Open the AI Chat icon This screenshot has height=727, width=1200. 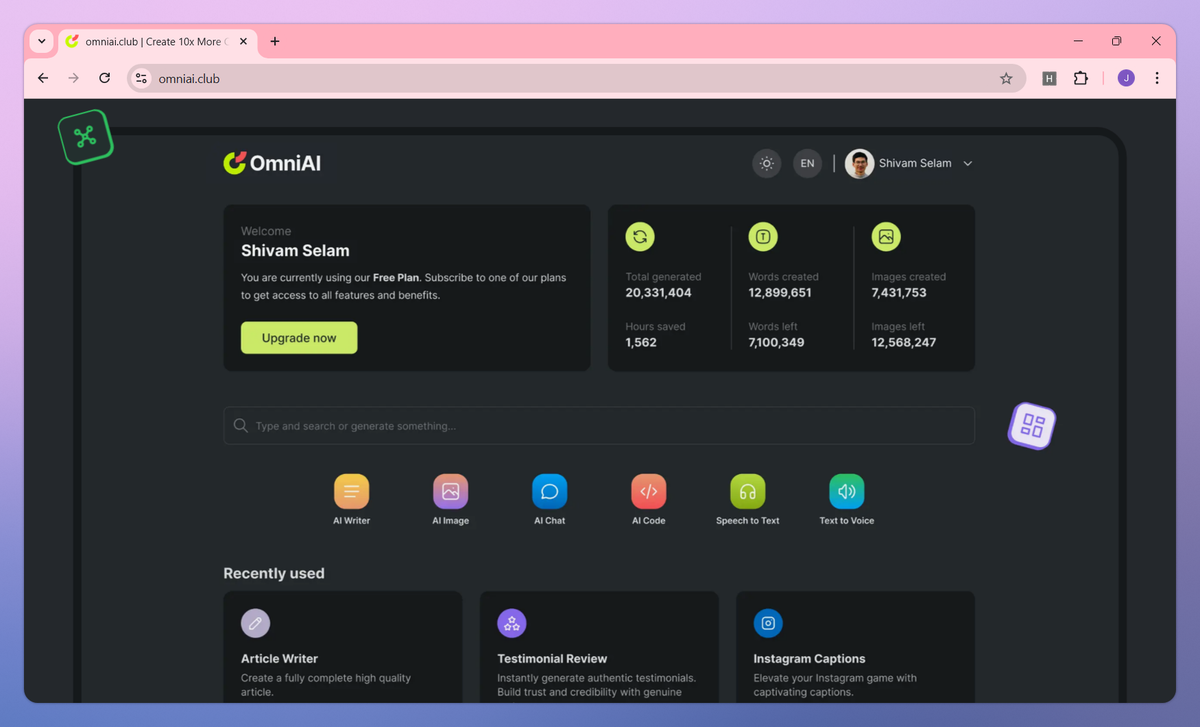point(549,491)
